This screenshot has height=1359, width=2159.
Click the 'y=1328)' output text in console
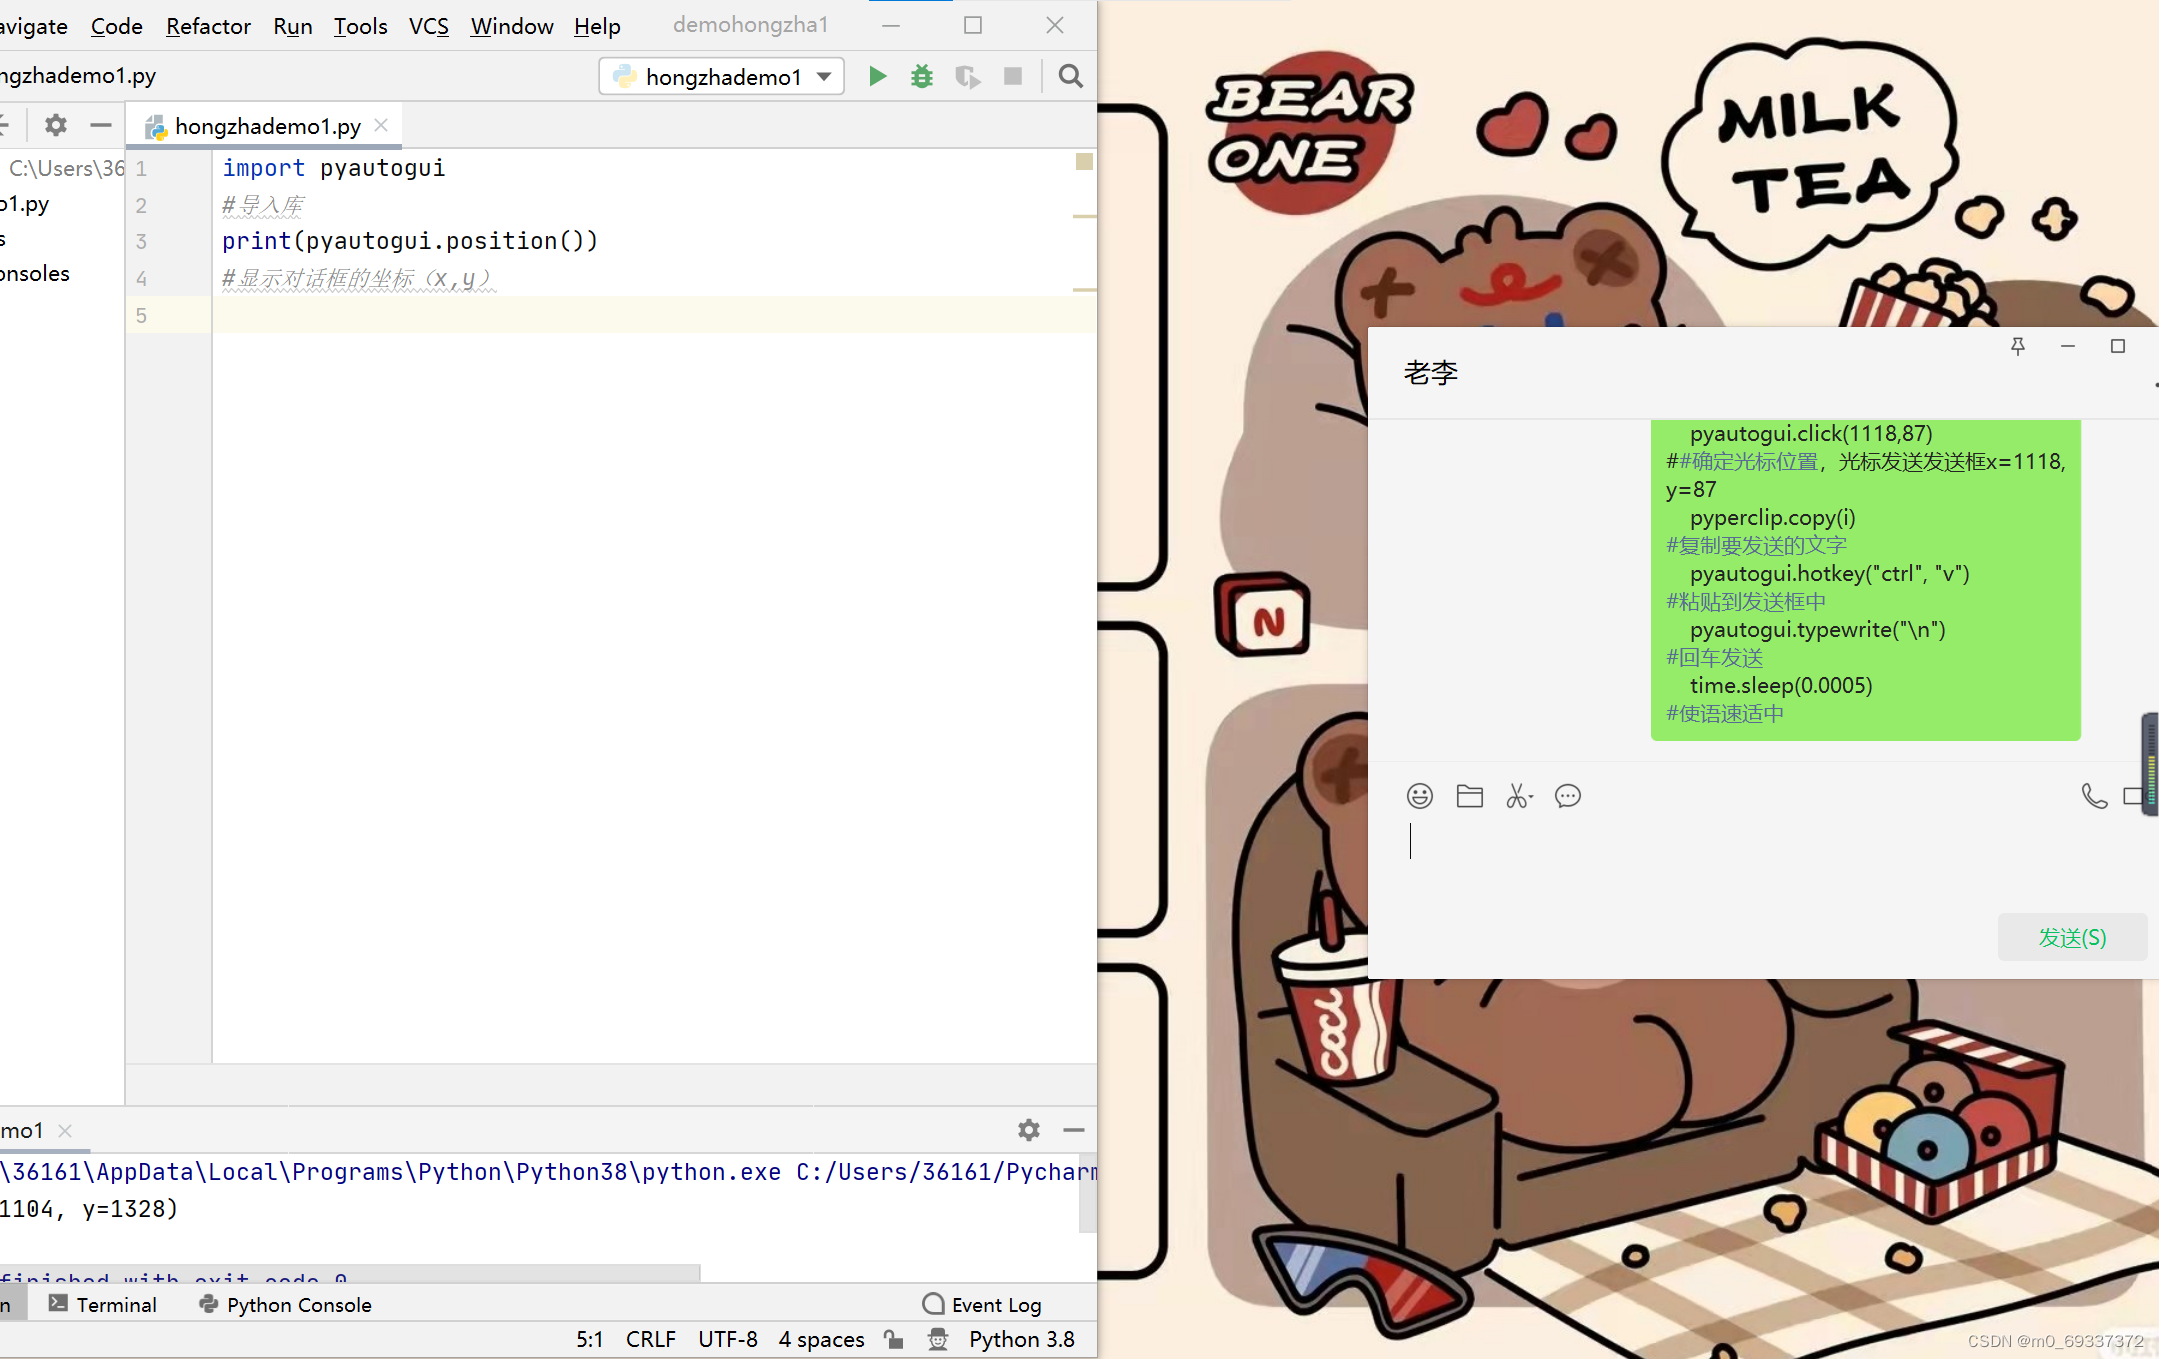pyautogui.click(x=130, y=1209)
